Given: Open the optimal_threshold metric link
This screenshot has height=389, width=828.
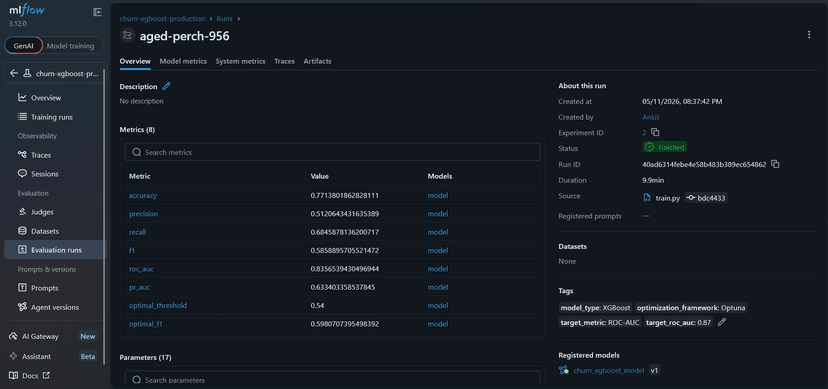Looking at the screenshot, I should (x=158, y=306).
